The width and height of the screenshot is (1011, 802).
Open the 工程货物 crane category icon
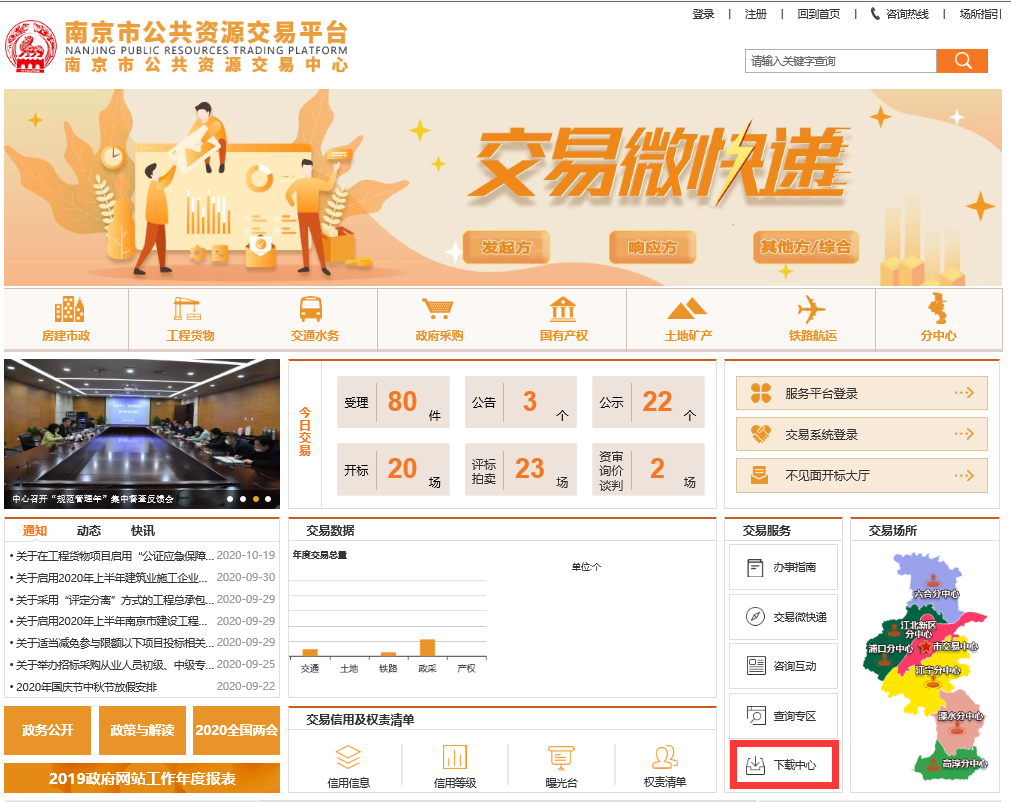[189, 309]
